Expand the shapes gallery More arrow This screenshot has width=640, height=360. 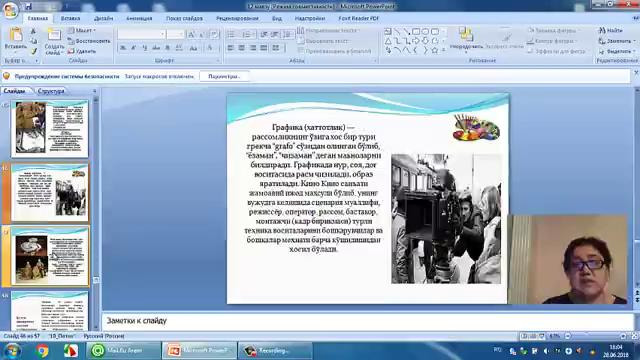tap(444, 50)
